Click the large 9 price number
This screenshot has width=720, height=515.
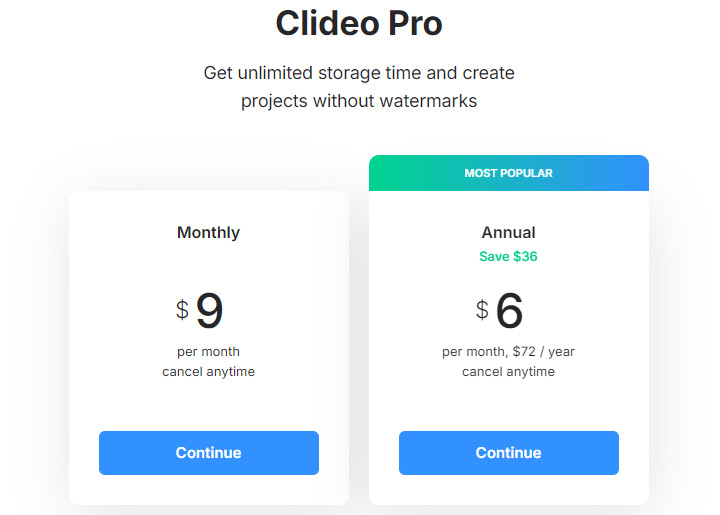click(209, 311)
